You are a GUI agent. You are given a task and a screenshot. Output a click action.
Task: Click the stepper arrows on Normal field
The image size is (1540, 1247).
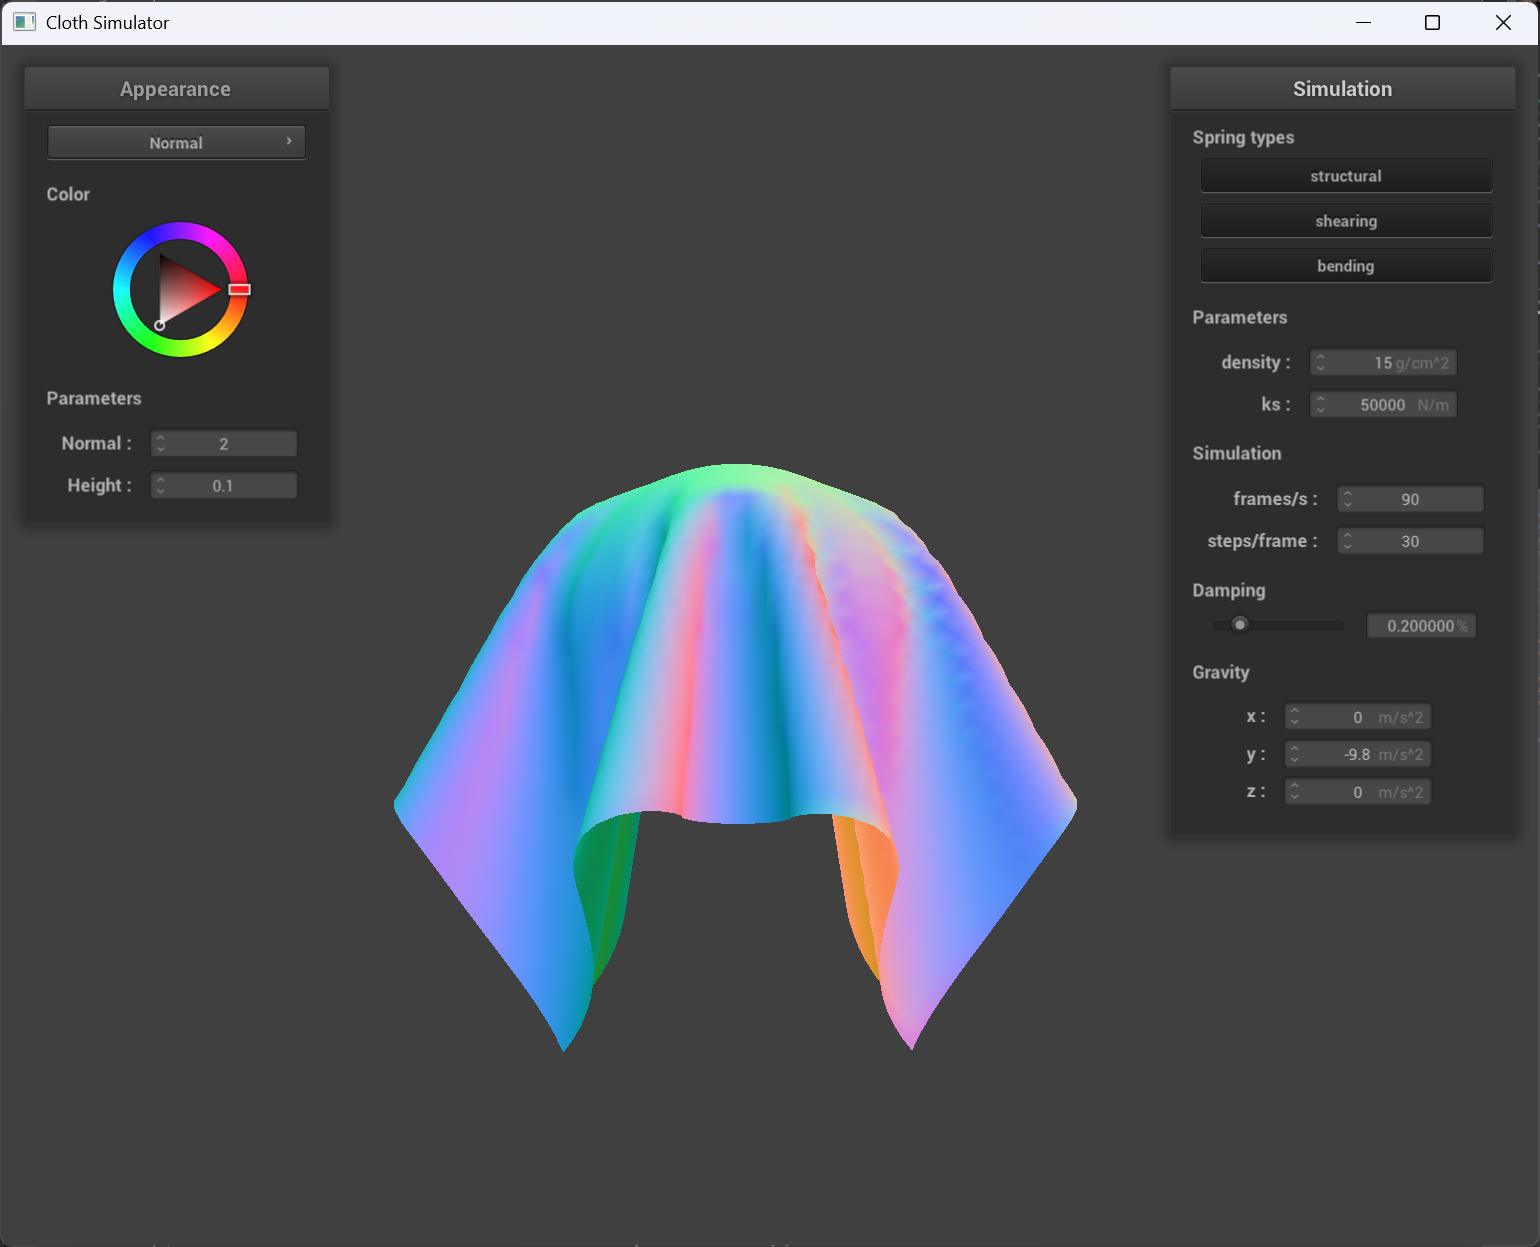(x=161, y=444)
